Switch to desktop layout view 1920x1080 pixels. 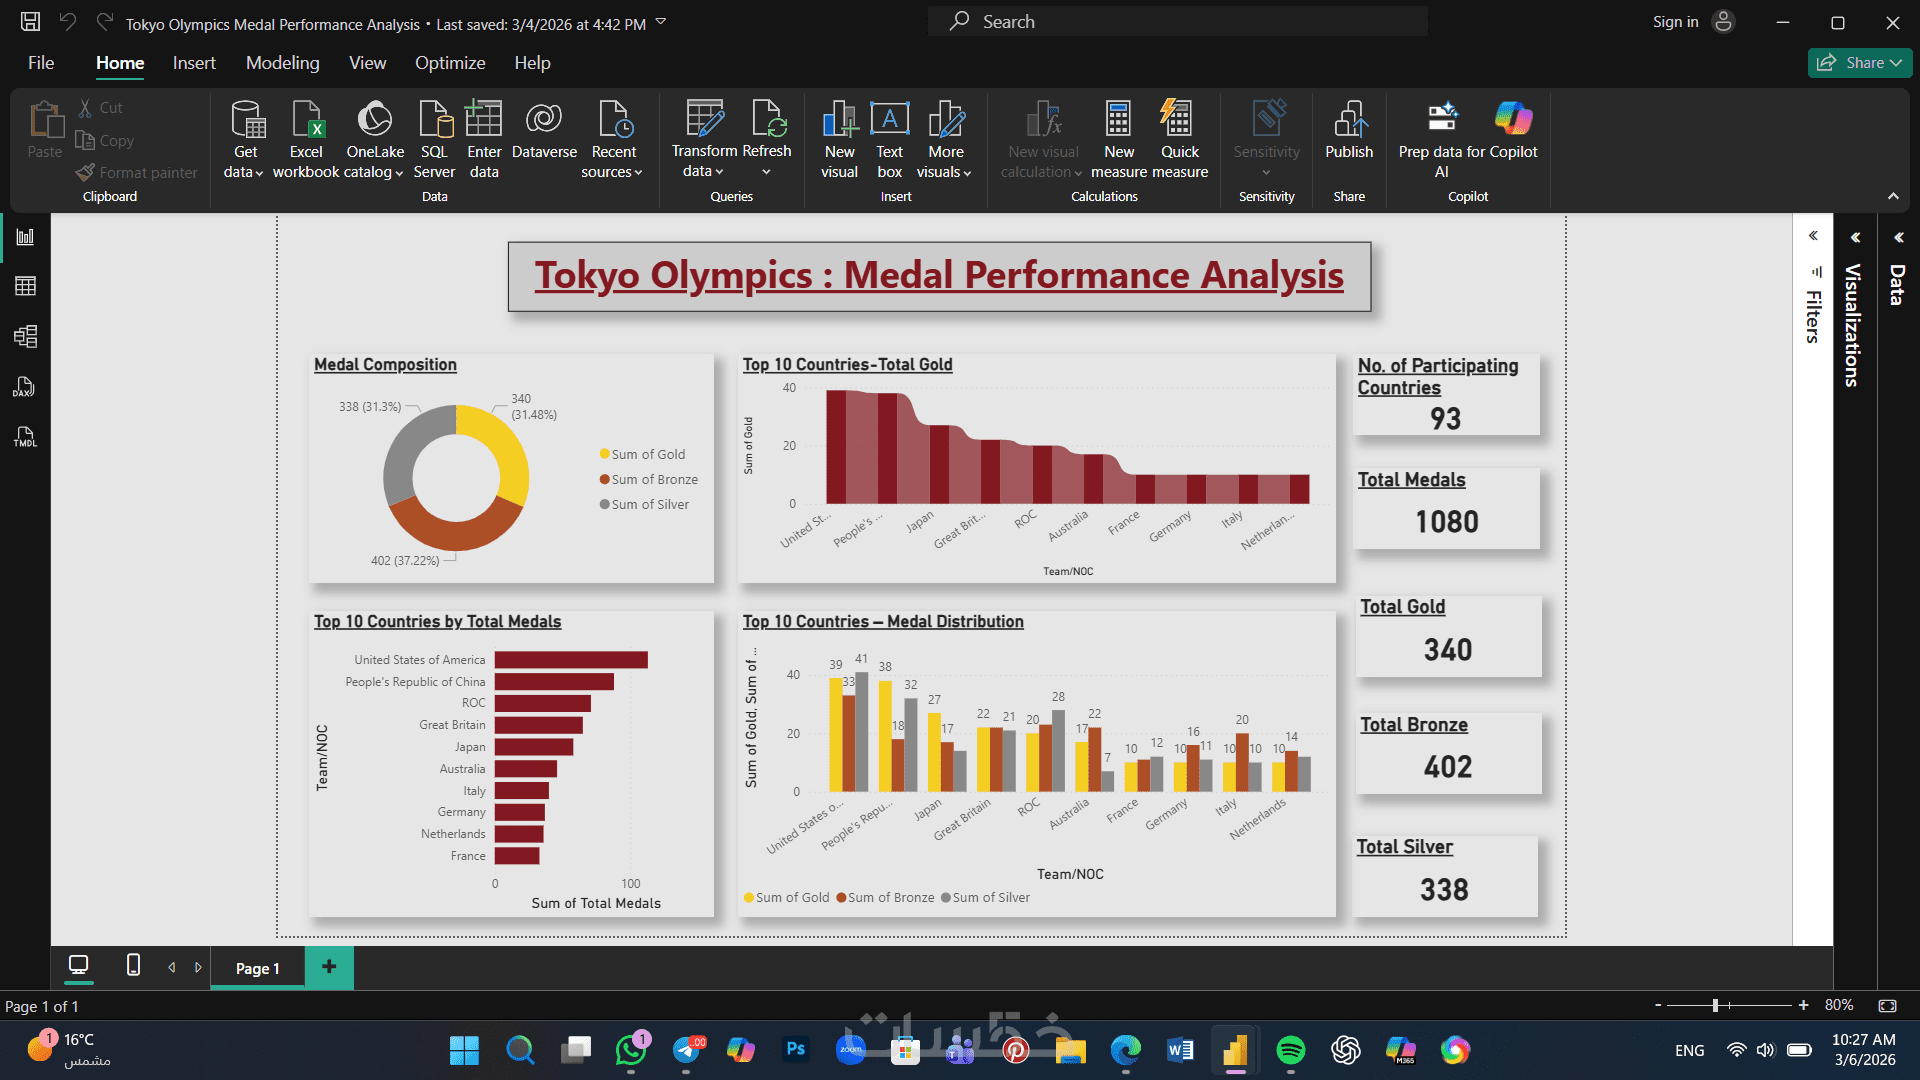click(x=78, y=965)
